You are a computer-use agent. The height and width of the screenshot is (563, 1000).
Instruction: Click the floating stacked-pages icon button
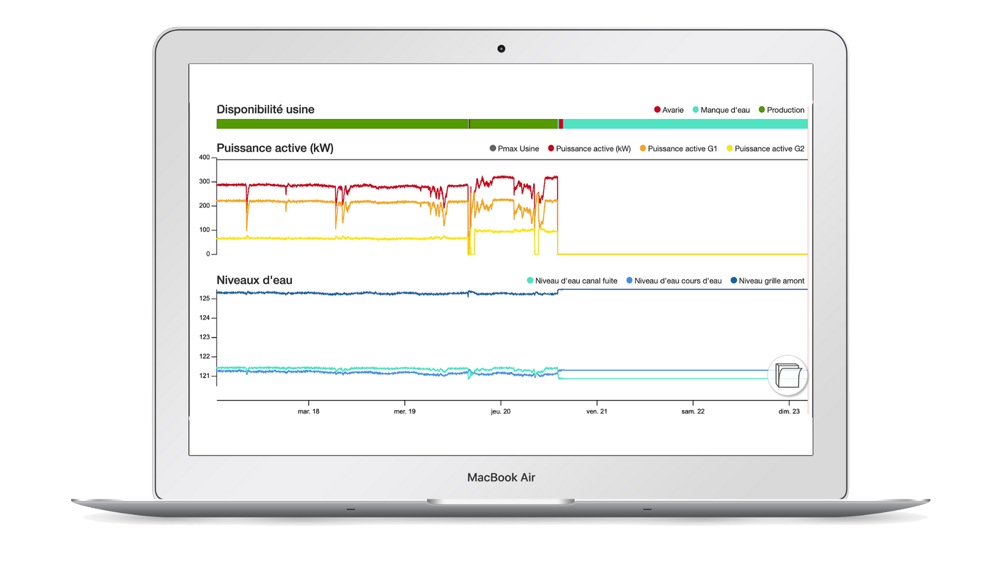pos(788,376)
